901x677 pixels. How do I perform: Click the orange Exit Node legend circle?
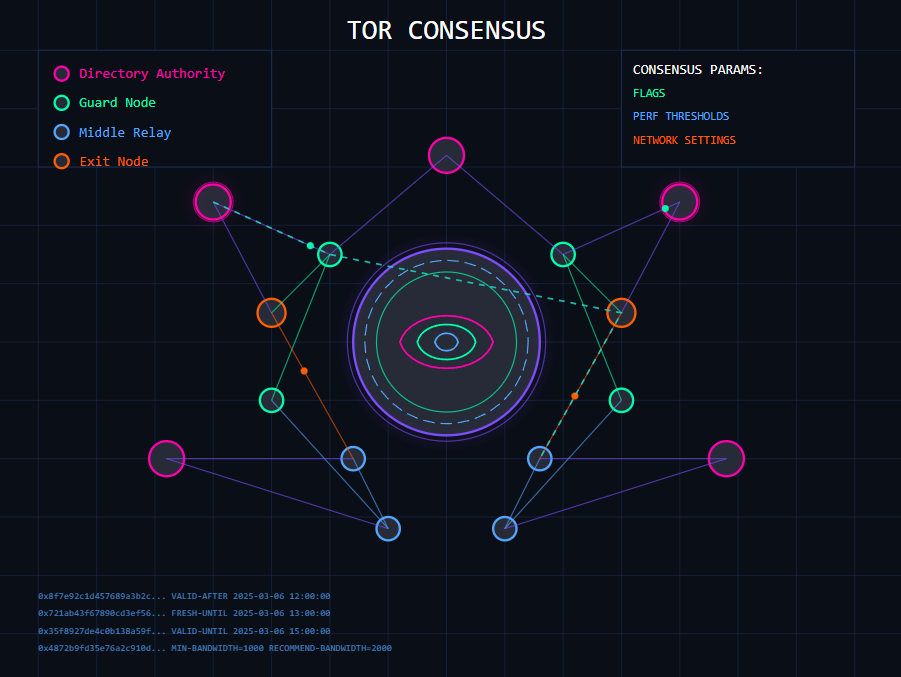point(61,161)
